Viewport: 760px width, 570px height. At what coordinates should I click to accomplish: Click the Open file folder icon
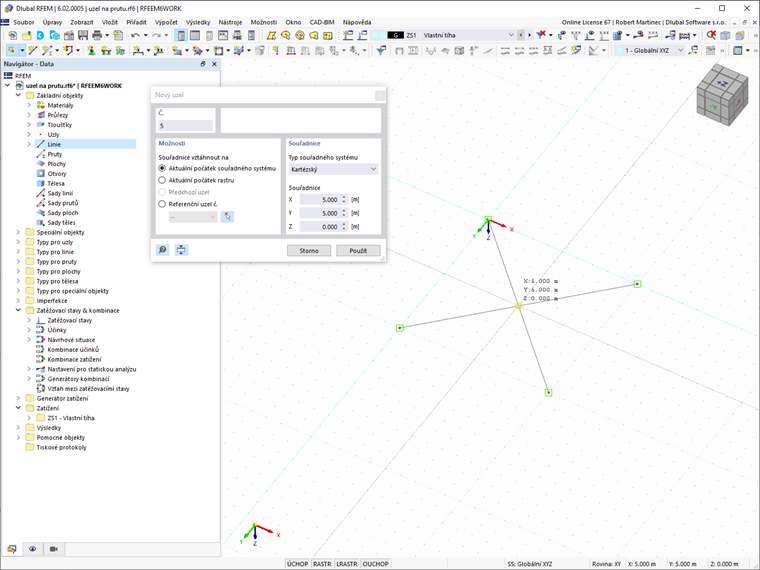pos(27,35)
